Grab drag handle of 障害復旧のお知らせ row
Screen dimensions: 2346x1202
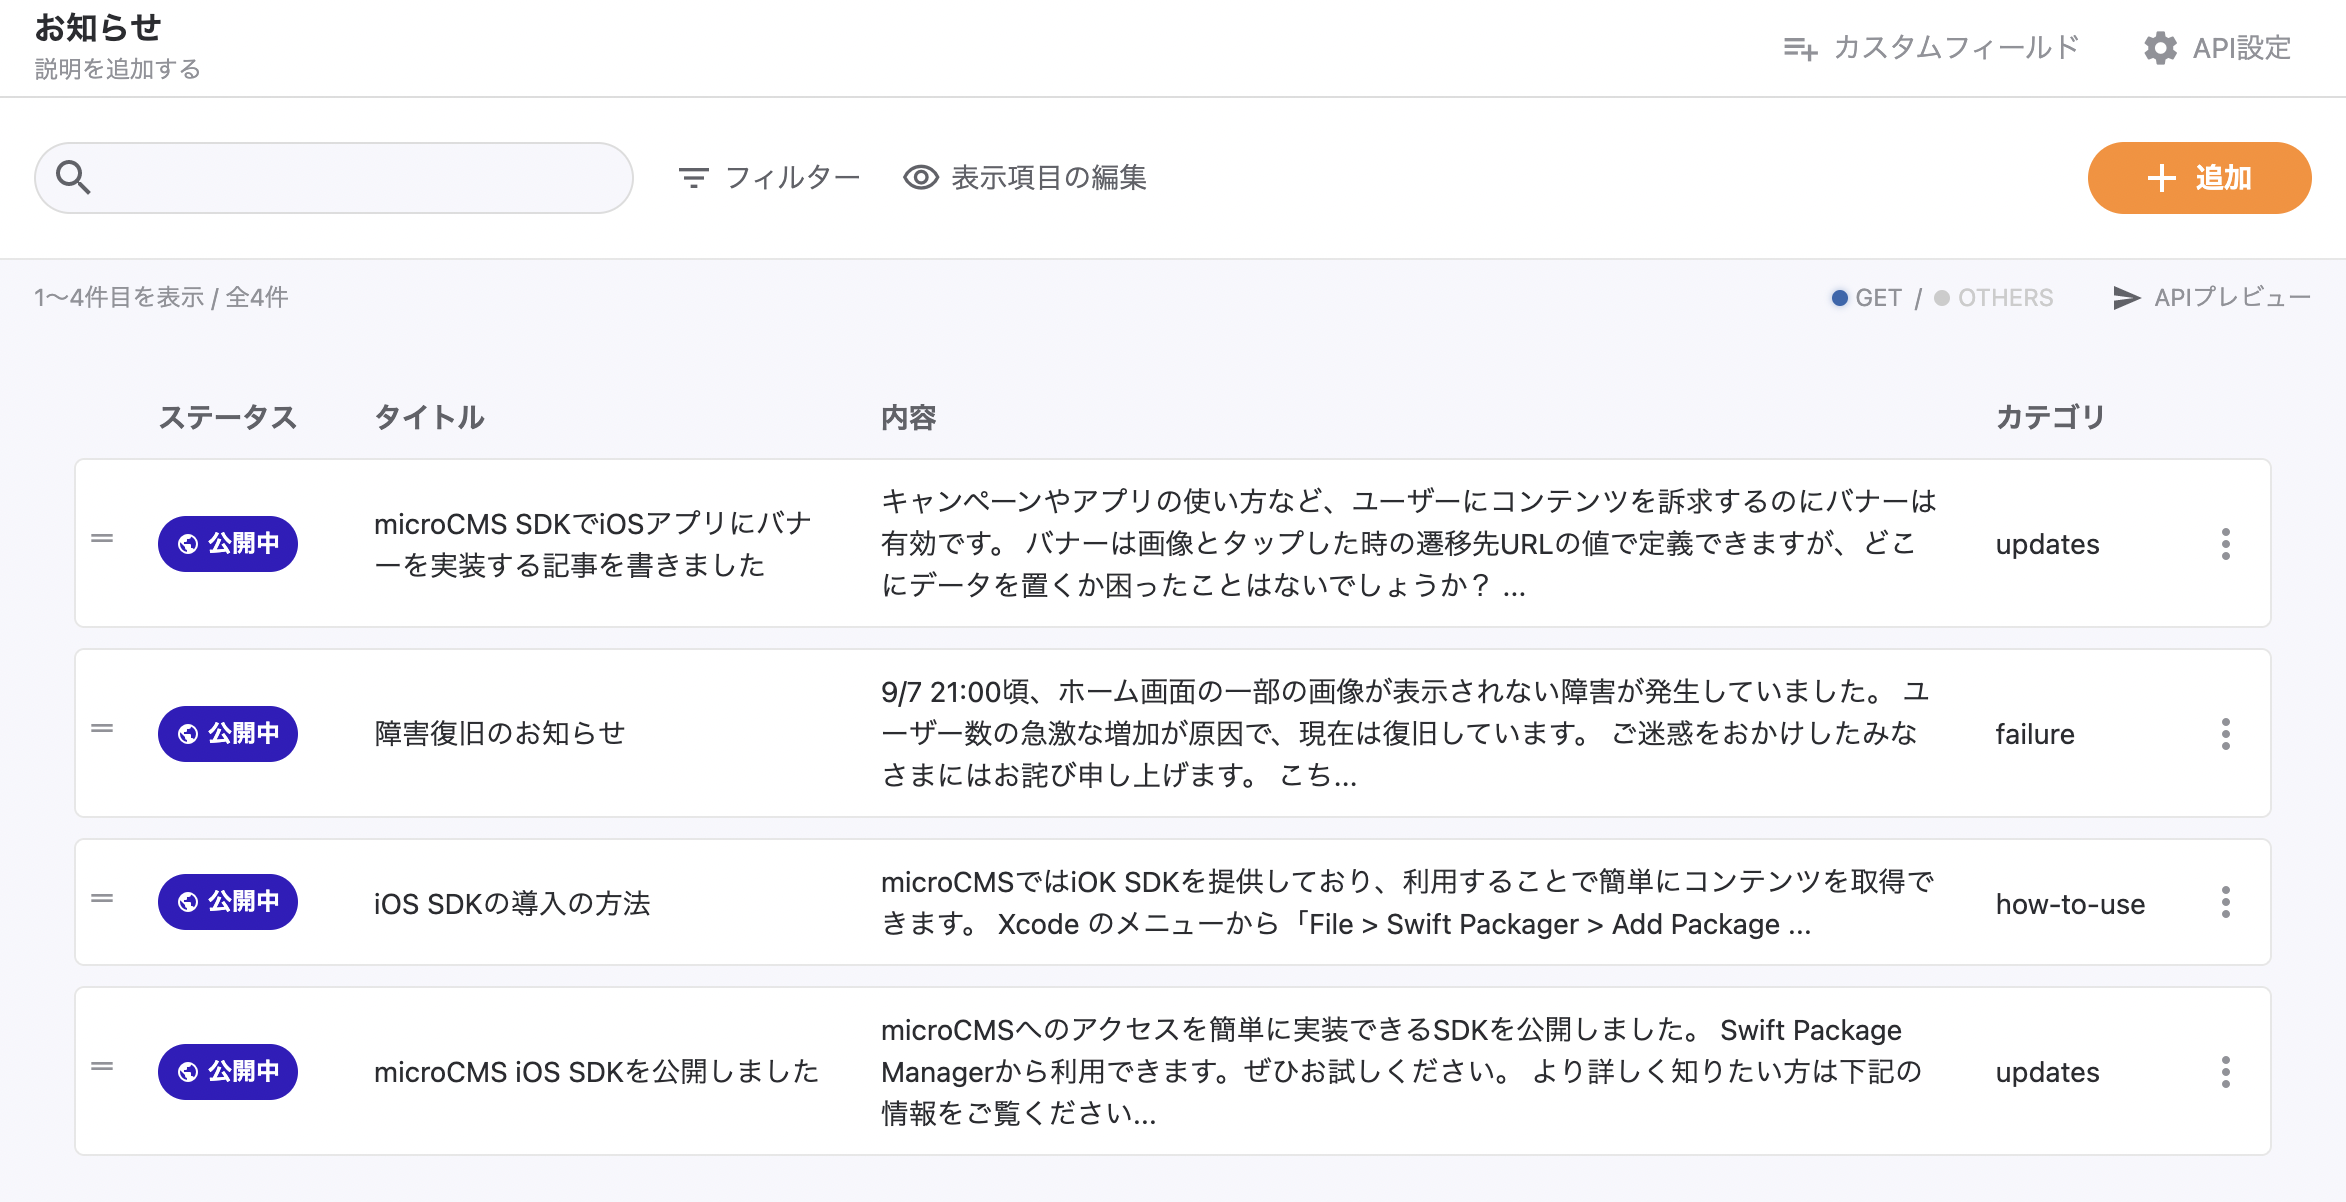[102, 728]
